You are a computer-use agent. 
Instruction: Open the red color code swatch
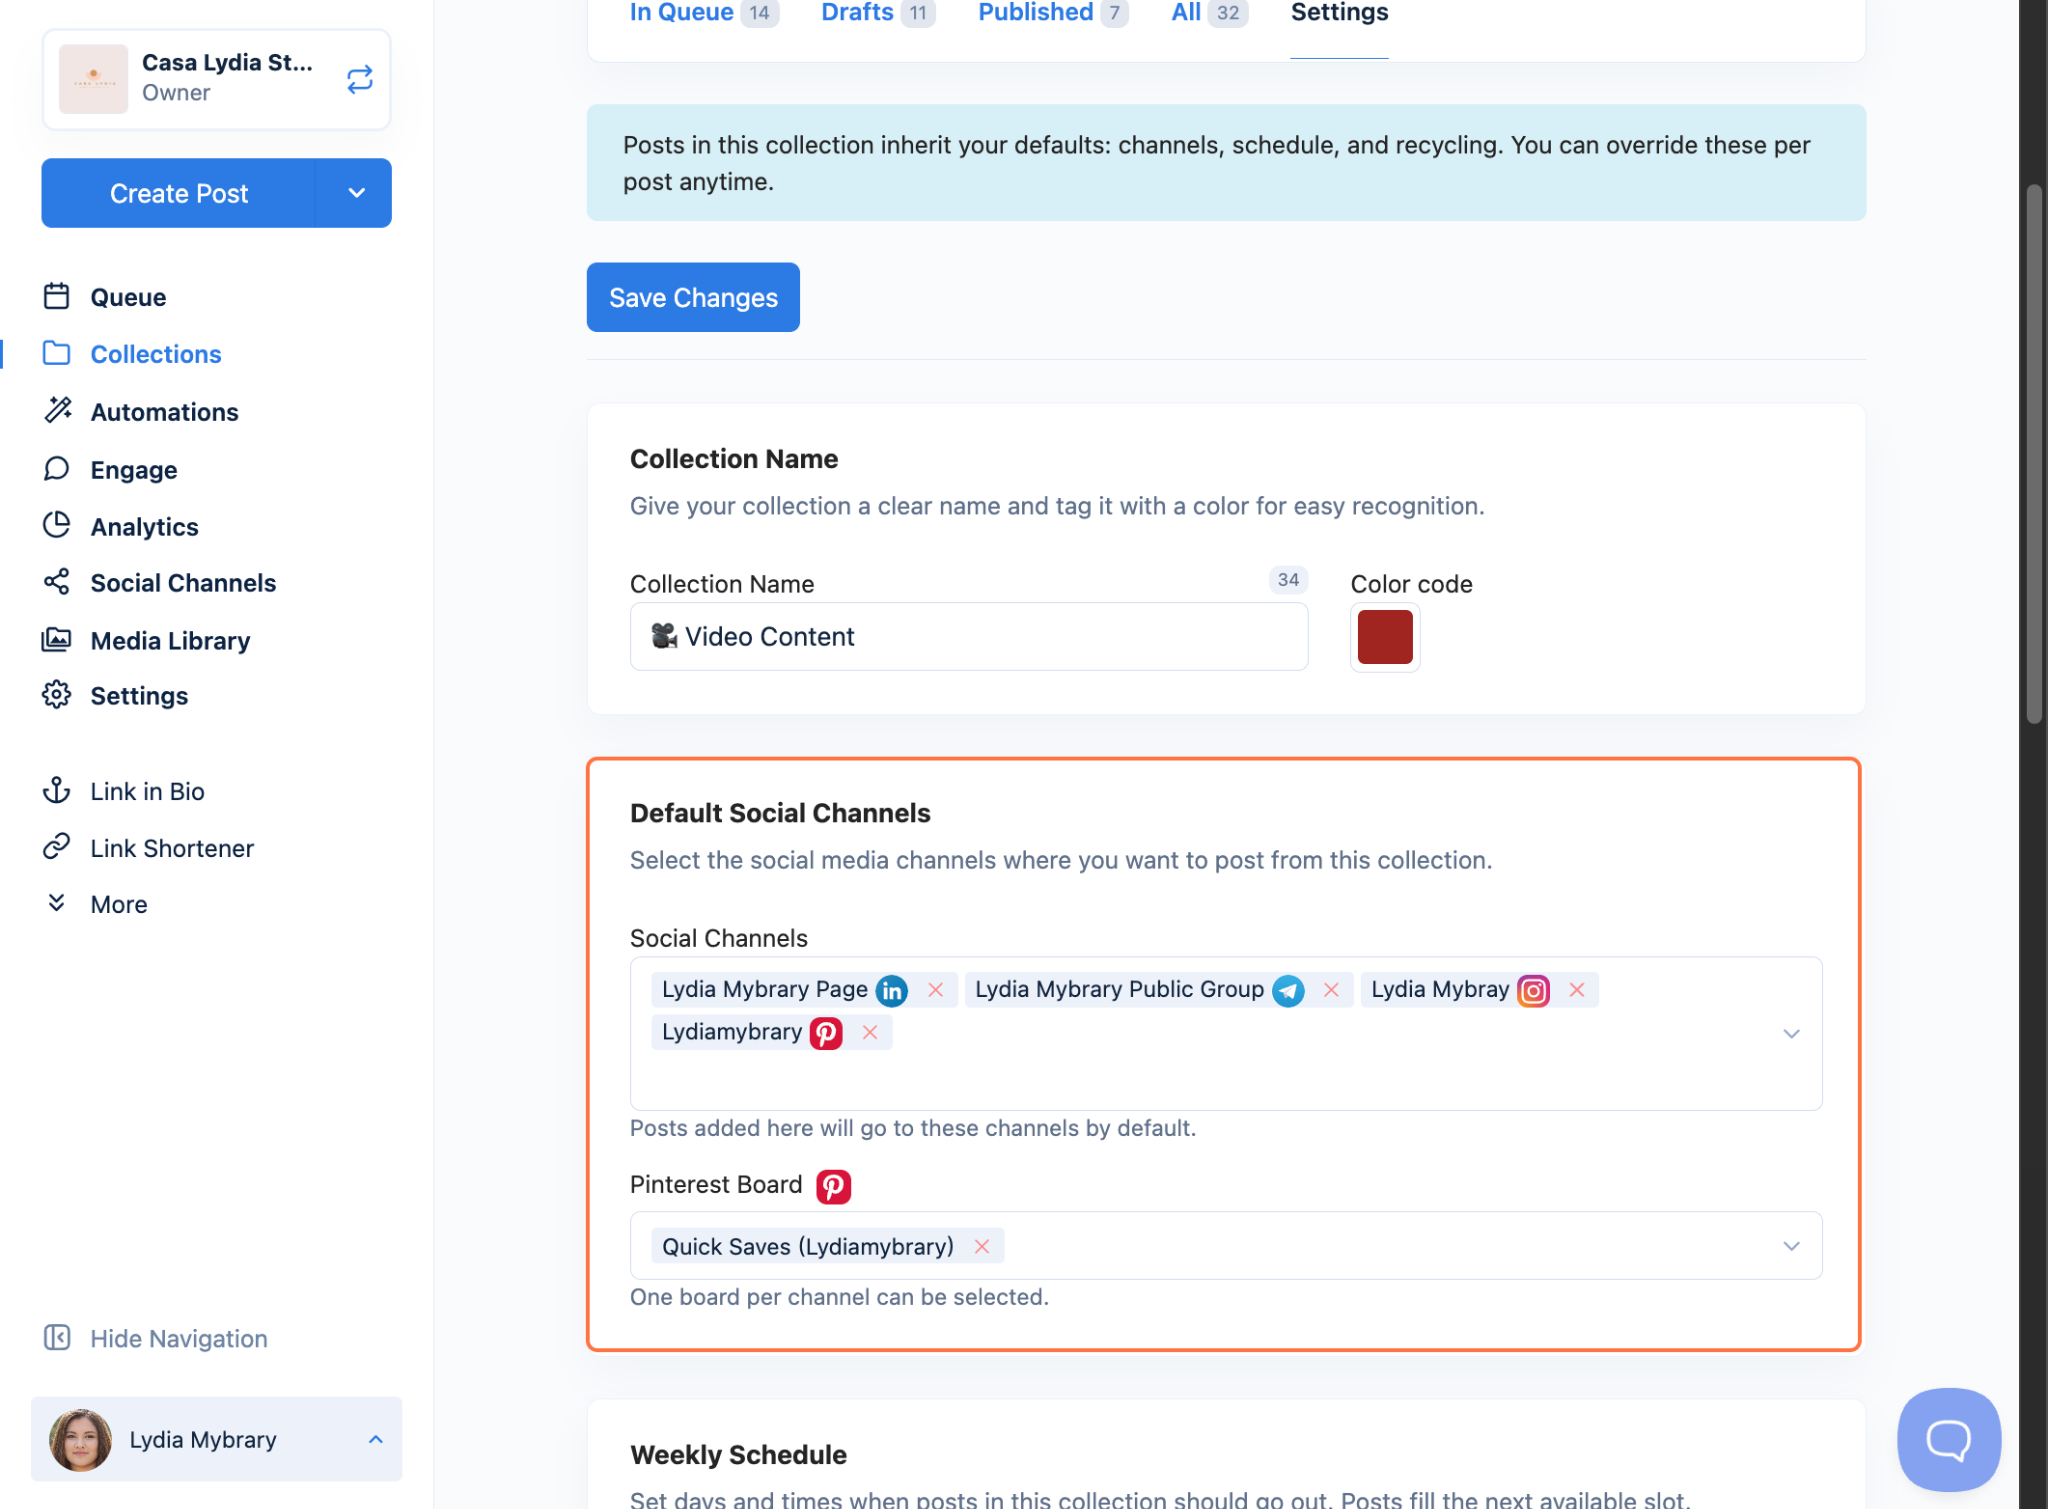click(1385, 637)
